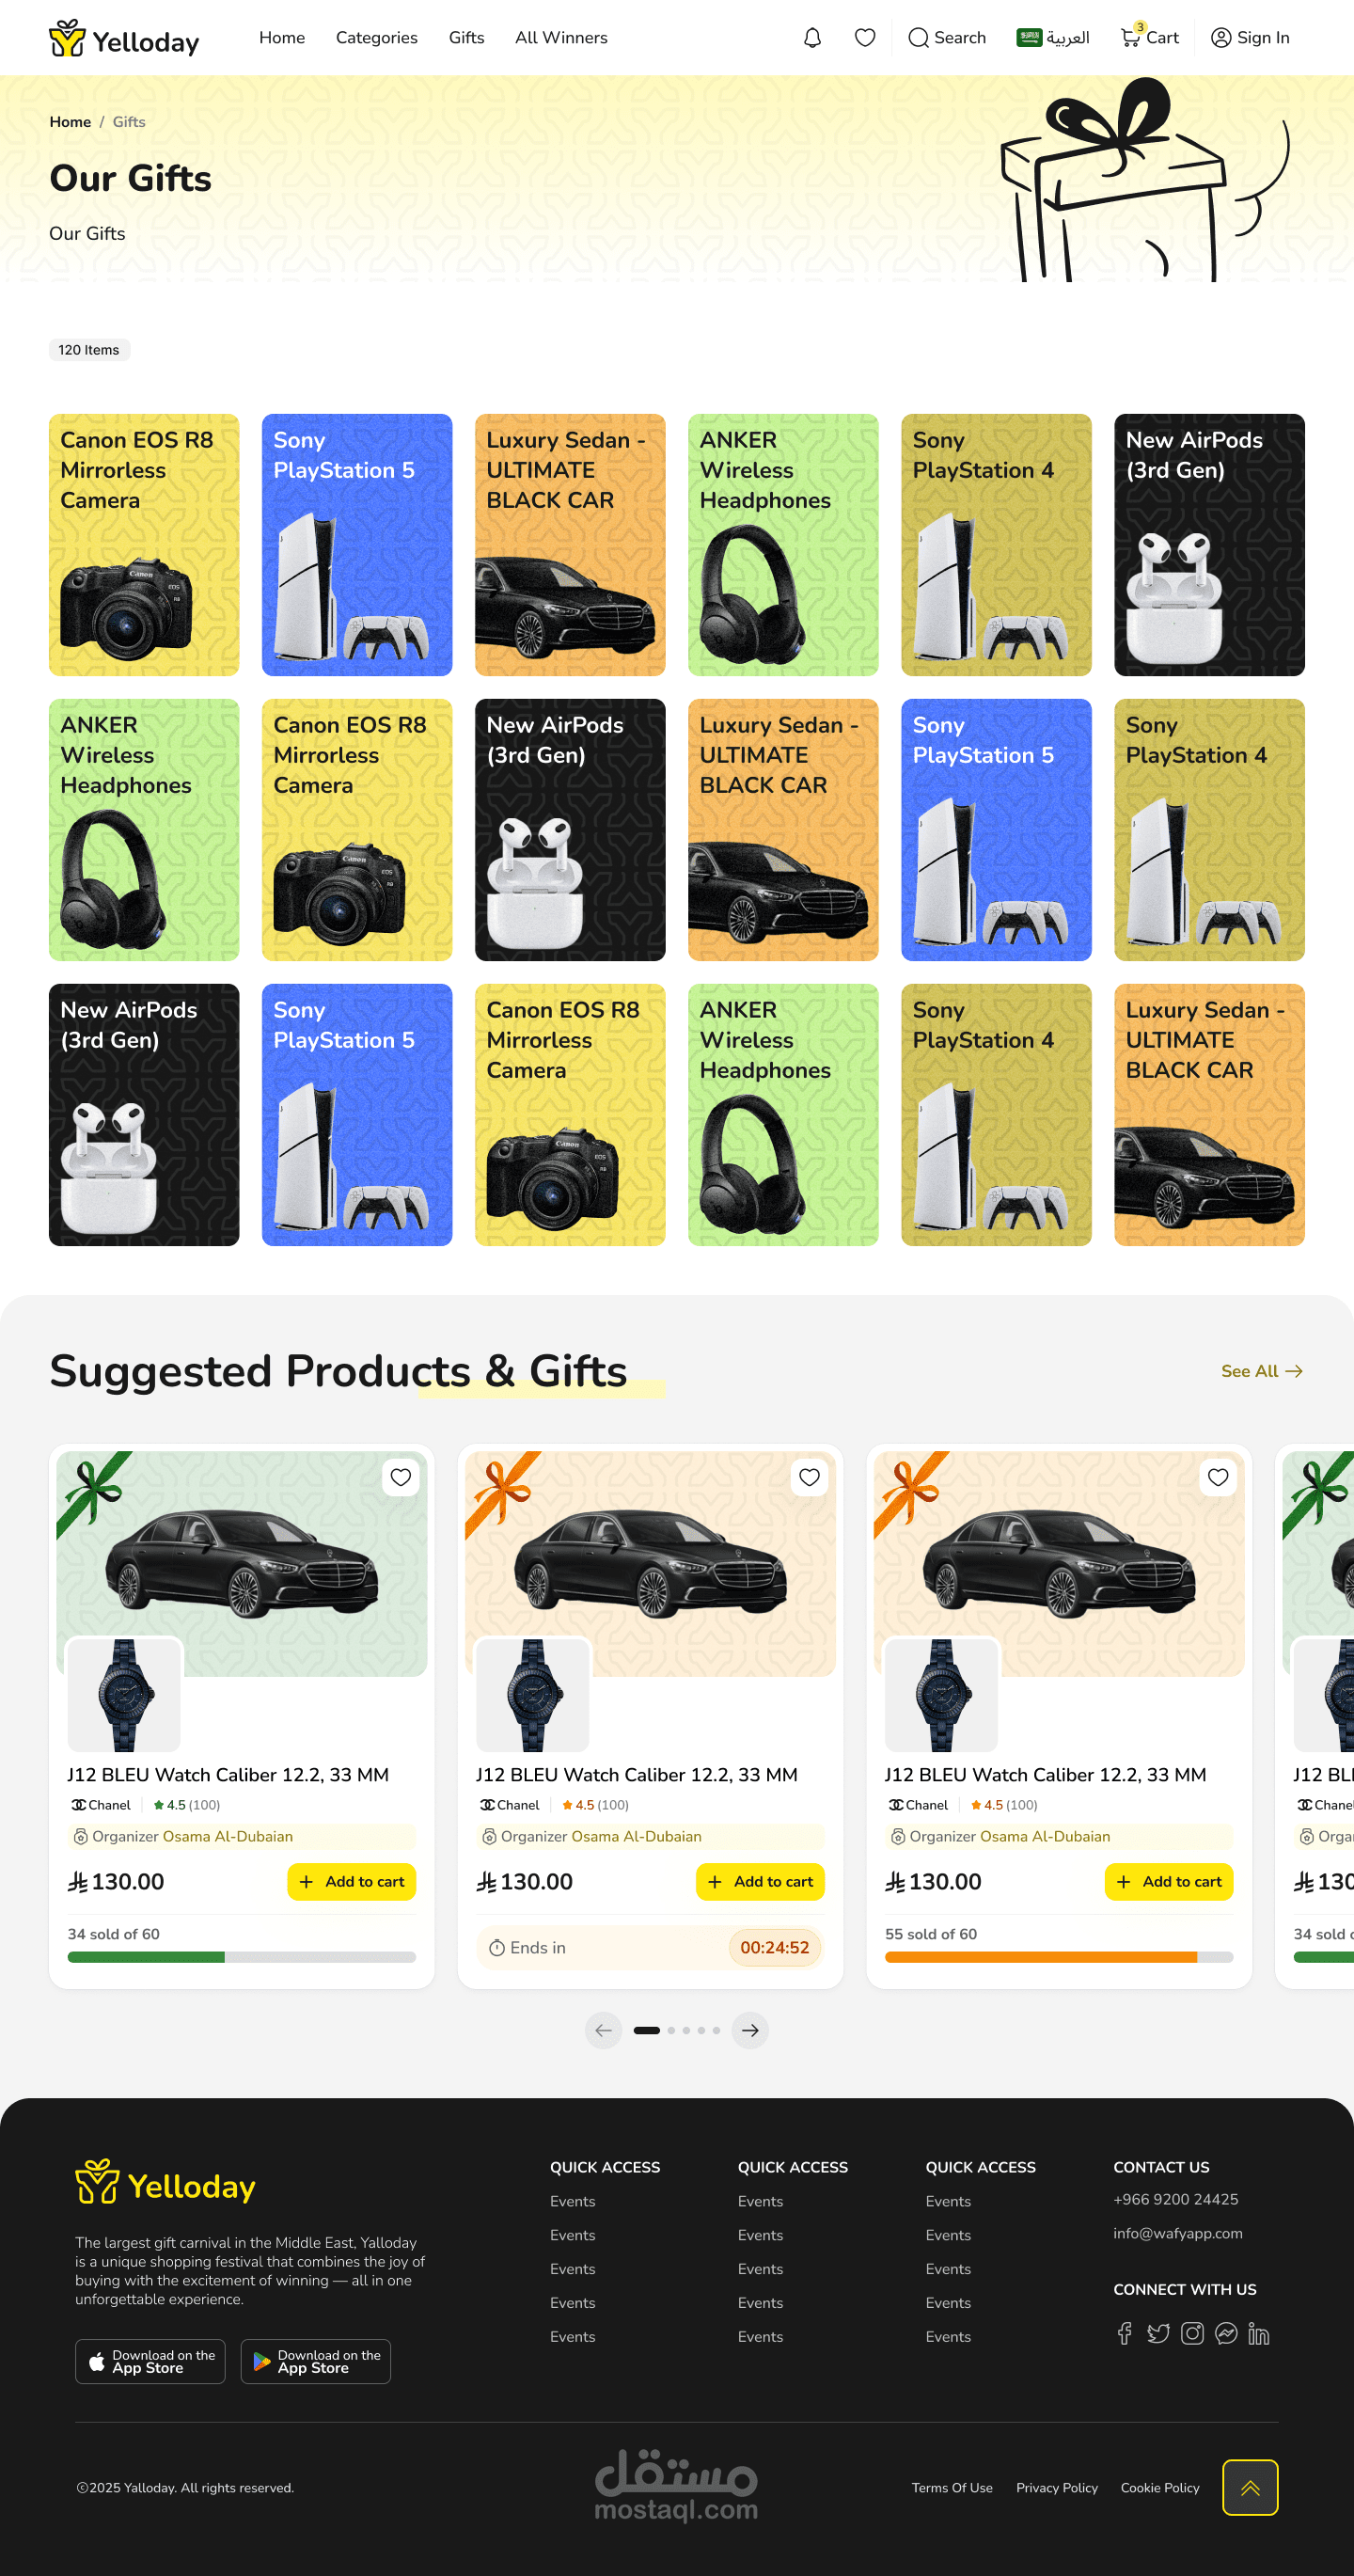Viewport: 1354px width, 2576px height.
Task: Open wishlist heart icon in header
Action: [x=865, y=38]
